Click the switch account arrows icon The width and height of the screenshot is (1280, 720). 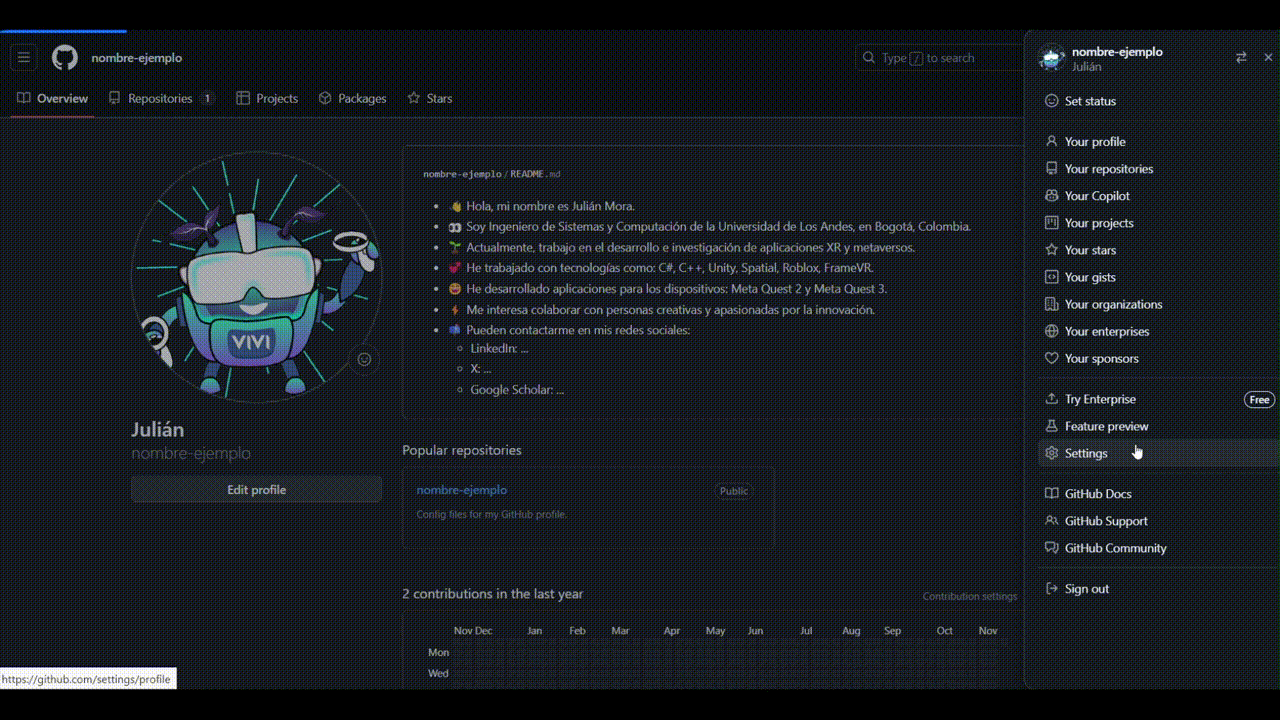1240,57
